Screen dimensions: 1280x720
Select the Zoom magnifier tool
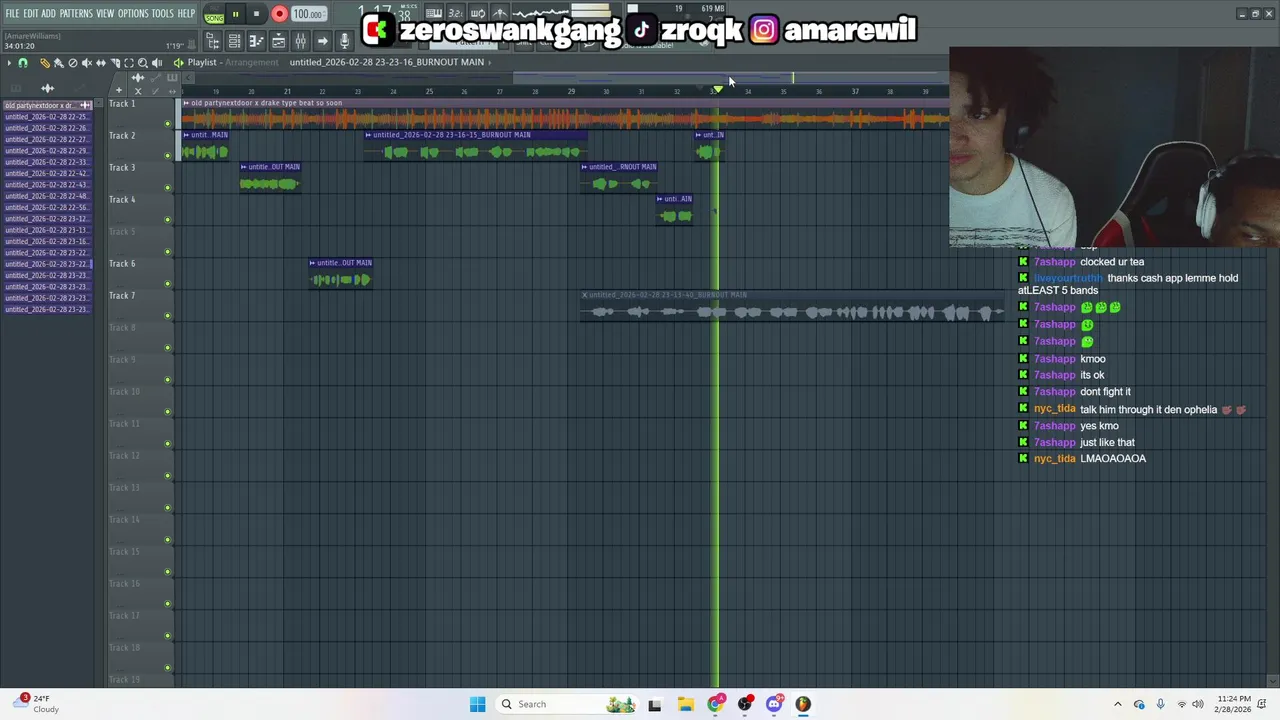click(143, 63)
